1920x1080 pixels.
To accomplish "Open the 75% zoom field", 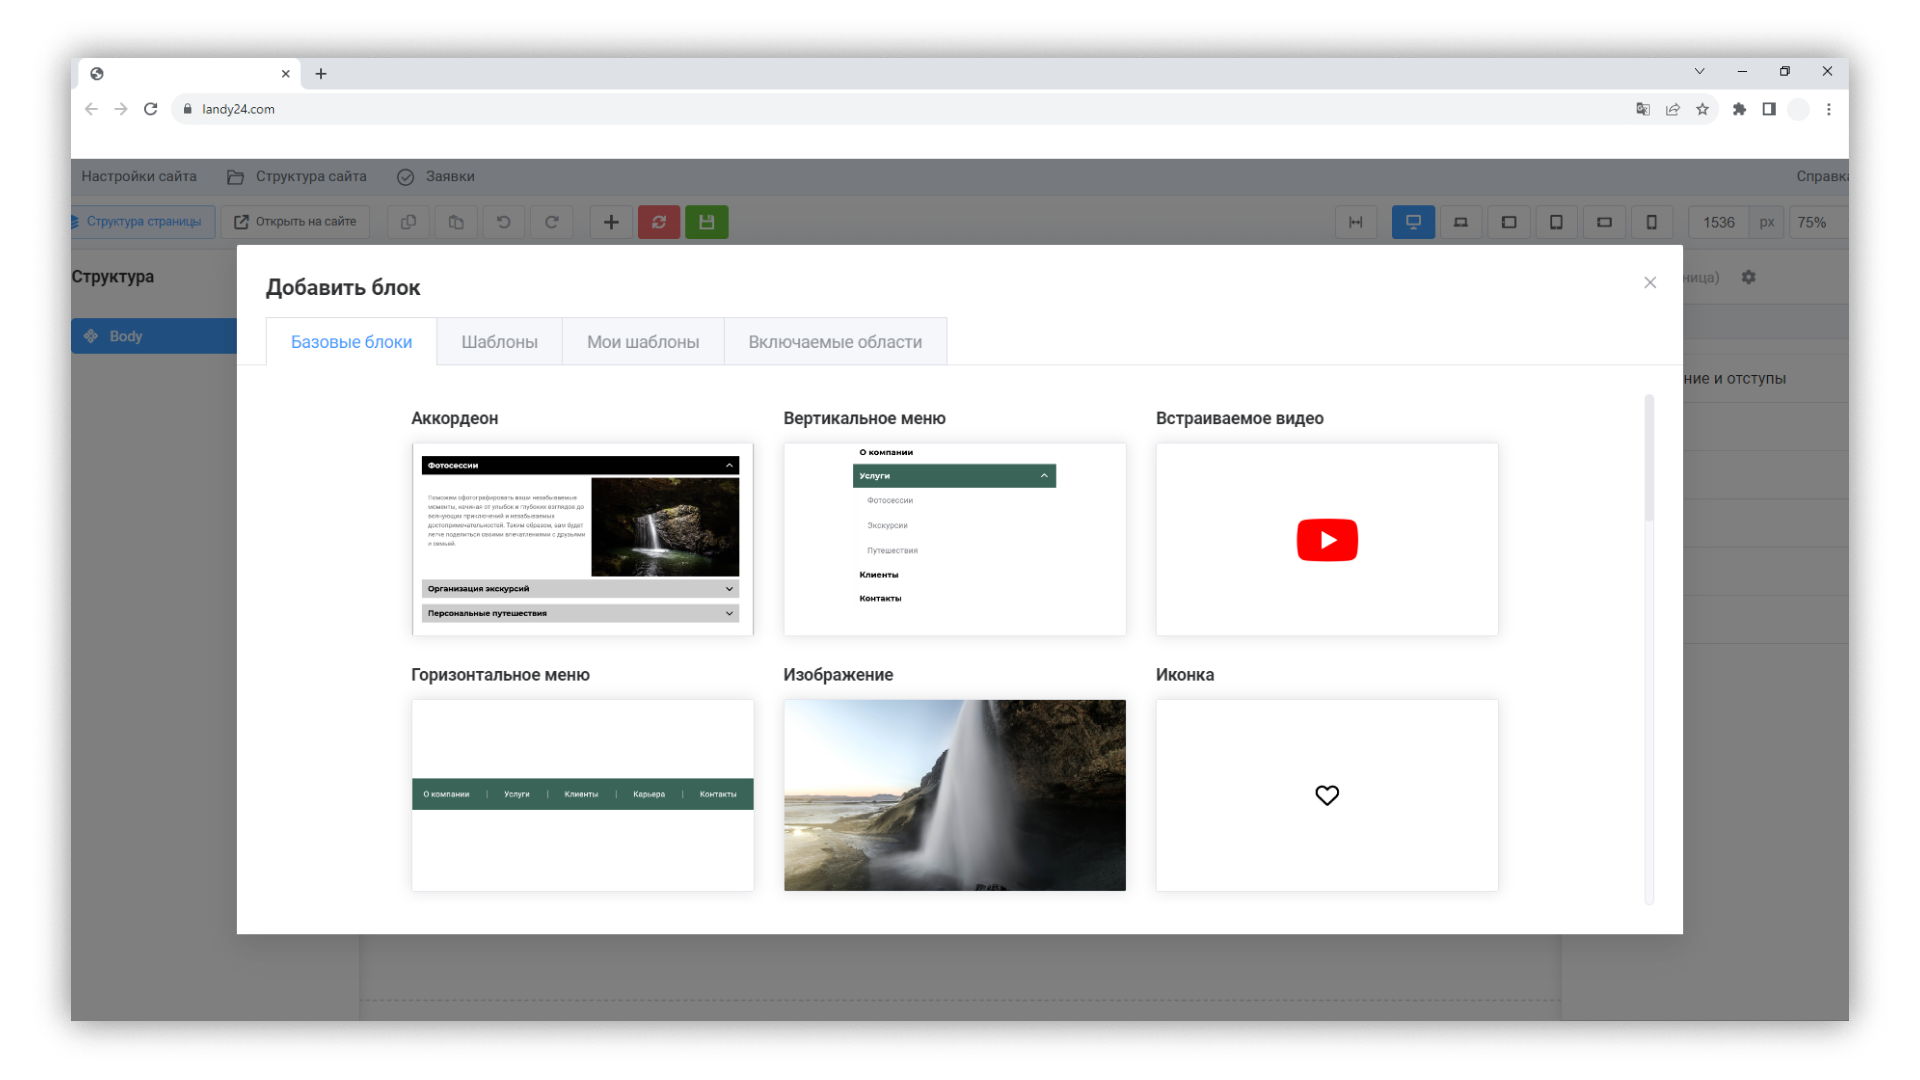I will pos(1817,222).
